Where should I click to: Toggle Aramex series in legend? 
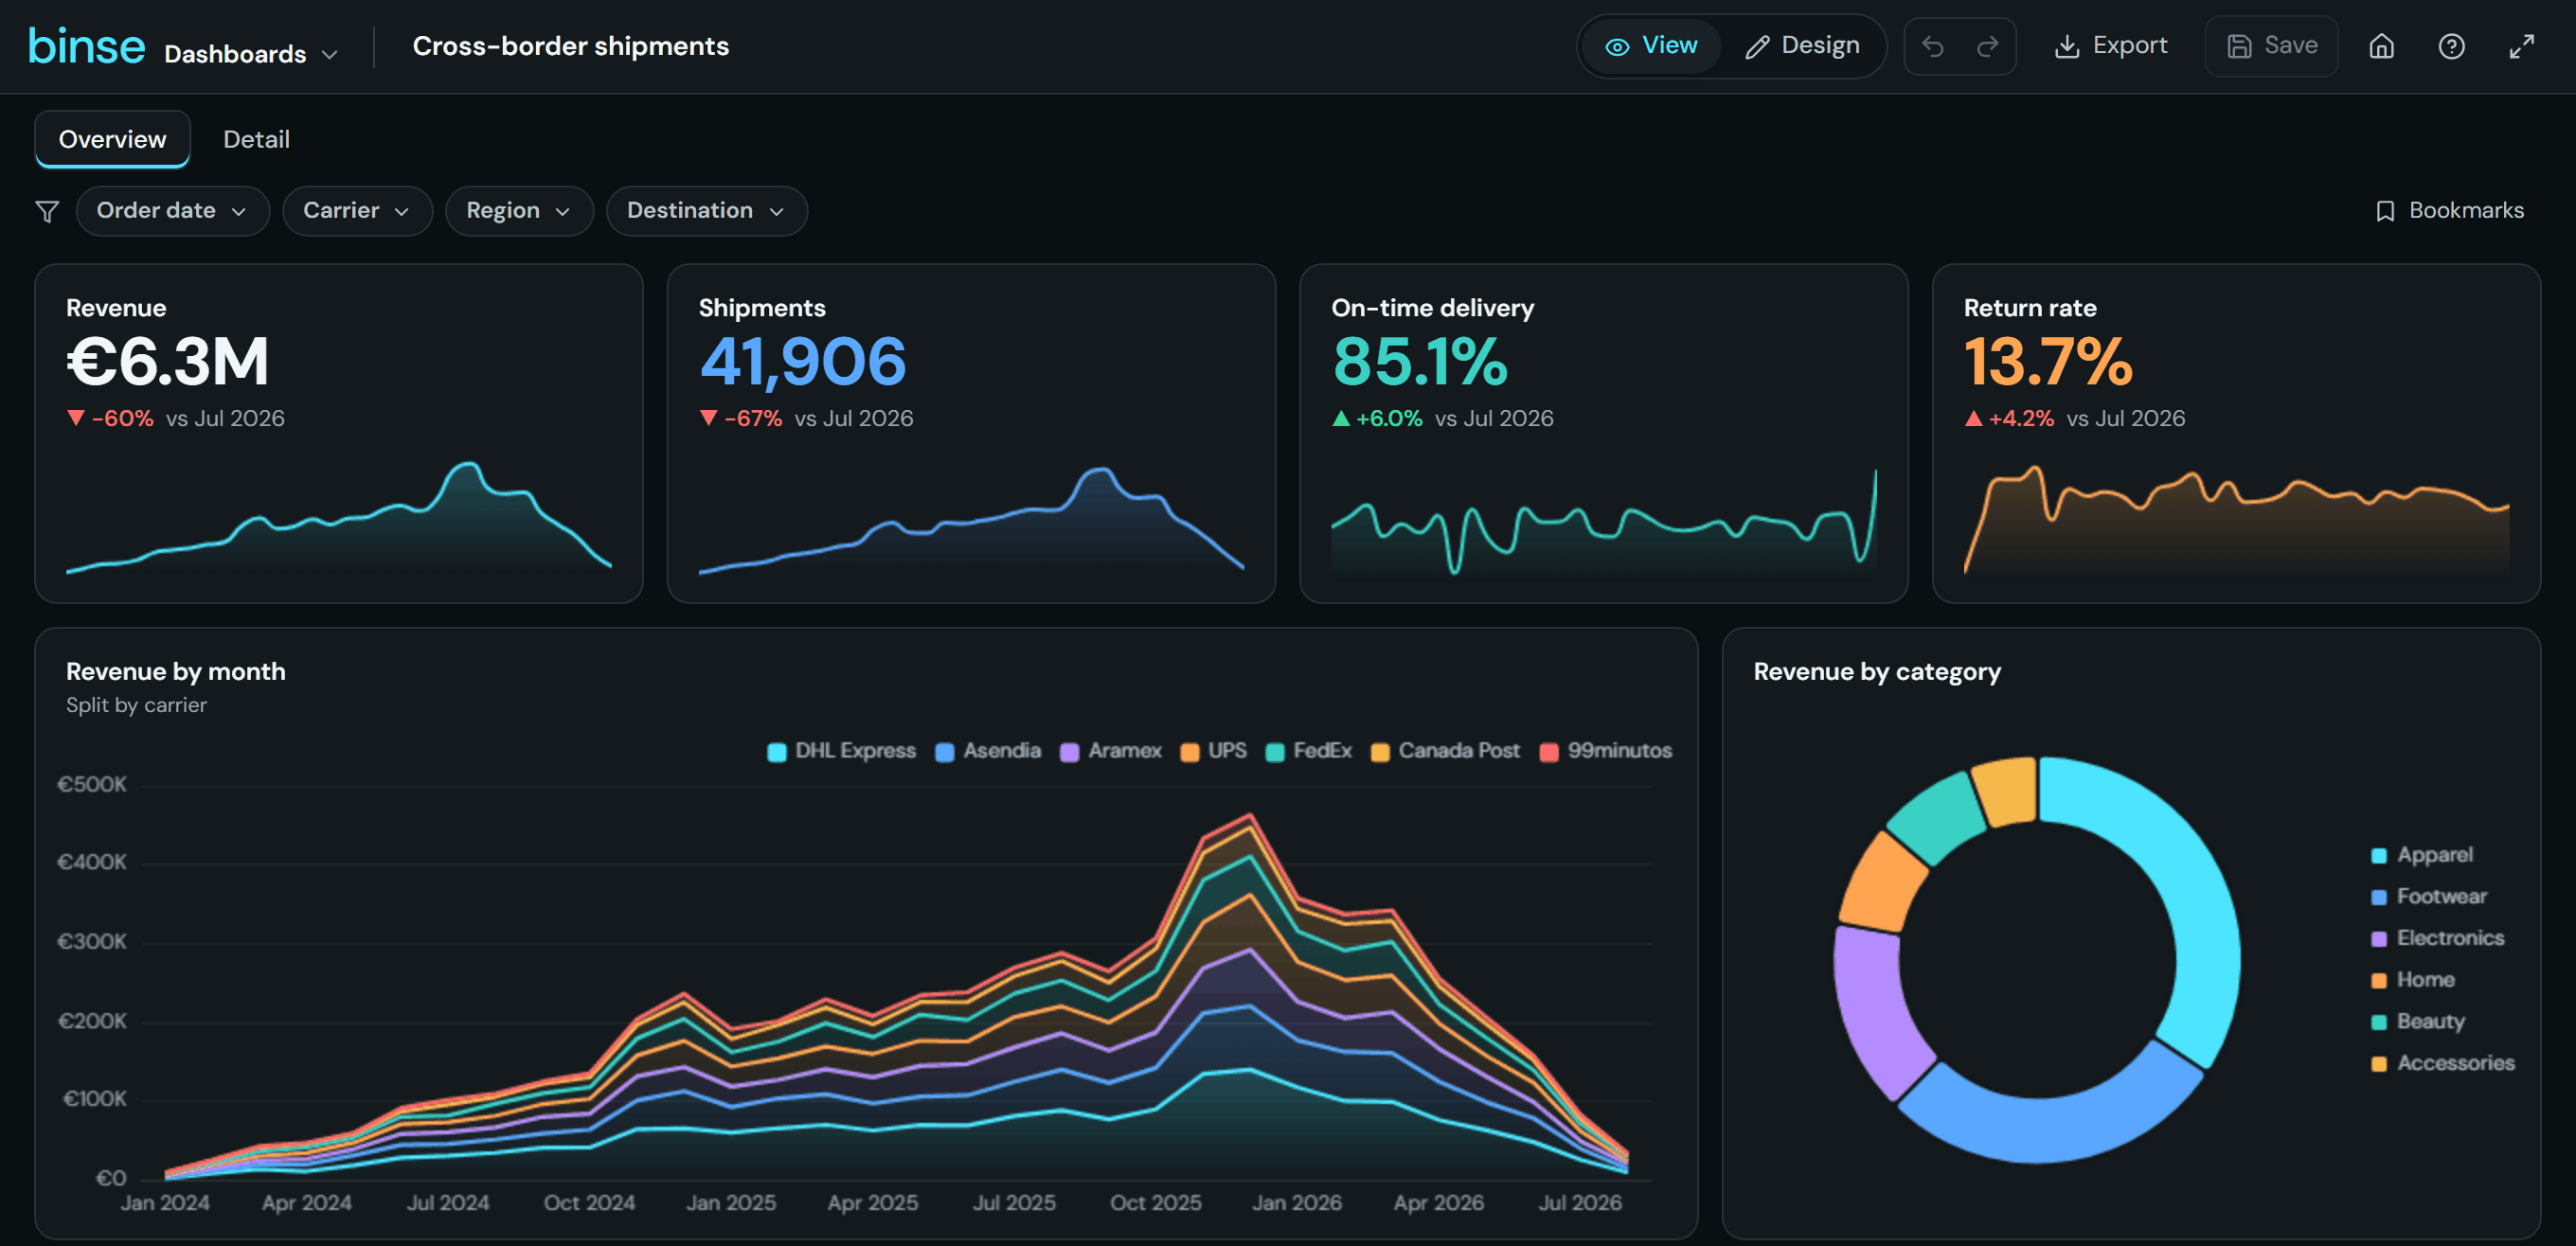[1111, 751]
